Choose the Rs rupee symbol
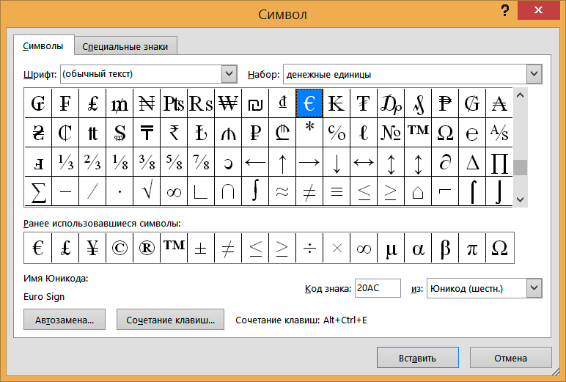Image resolution: width=566 pixels, height=382 pixels. point(201,103)
